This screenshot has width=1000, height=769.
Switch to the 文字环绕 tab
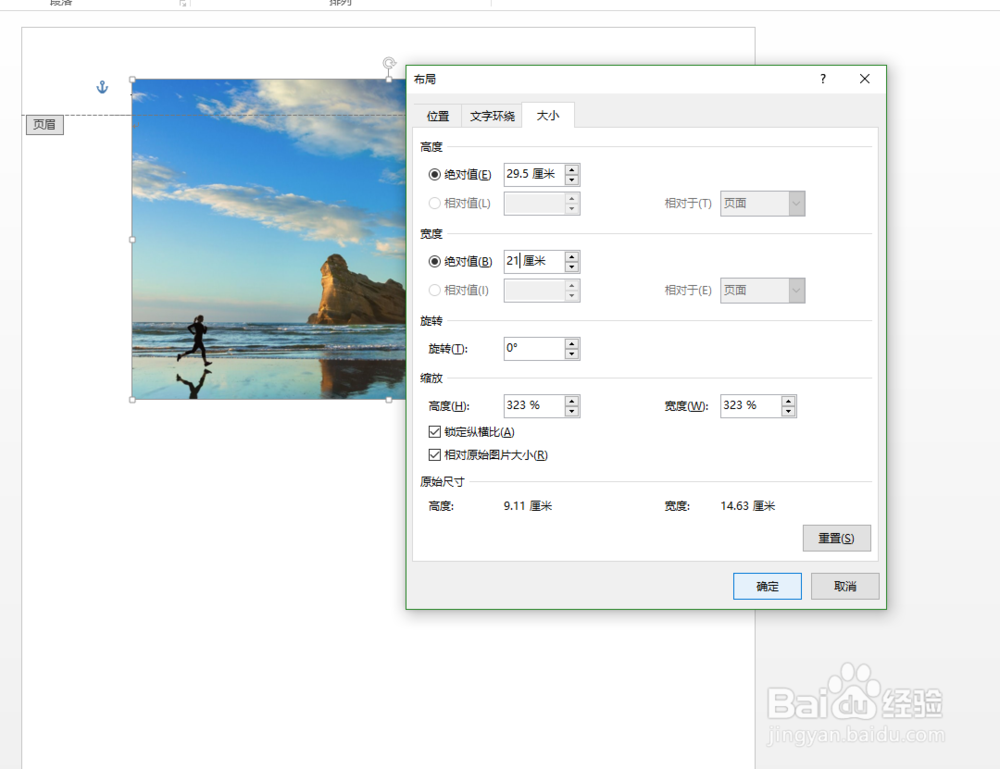[x=494, y=116]
